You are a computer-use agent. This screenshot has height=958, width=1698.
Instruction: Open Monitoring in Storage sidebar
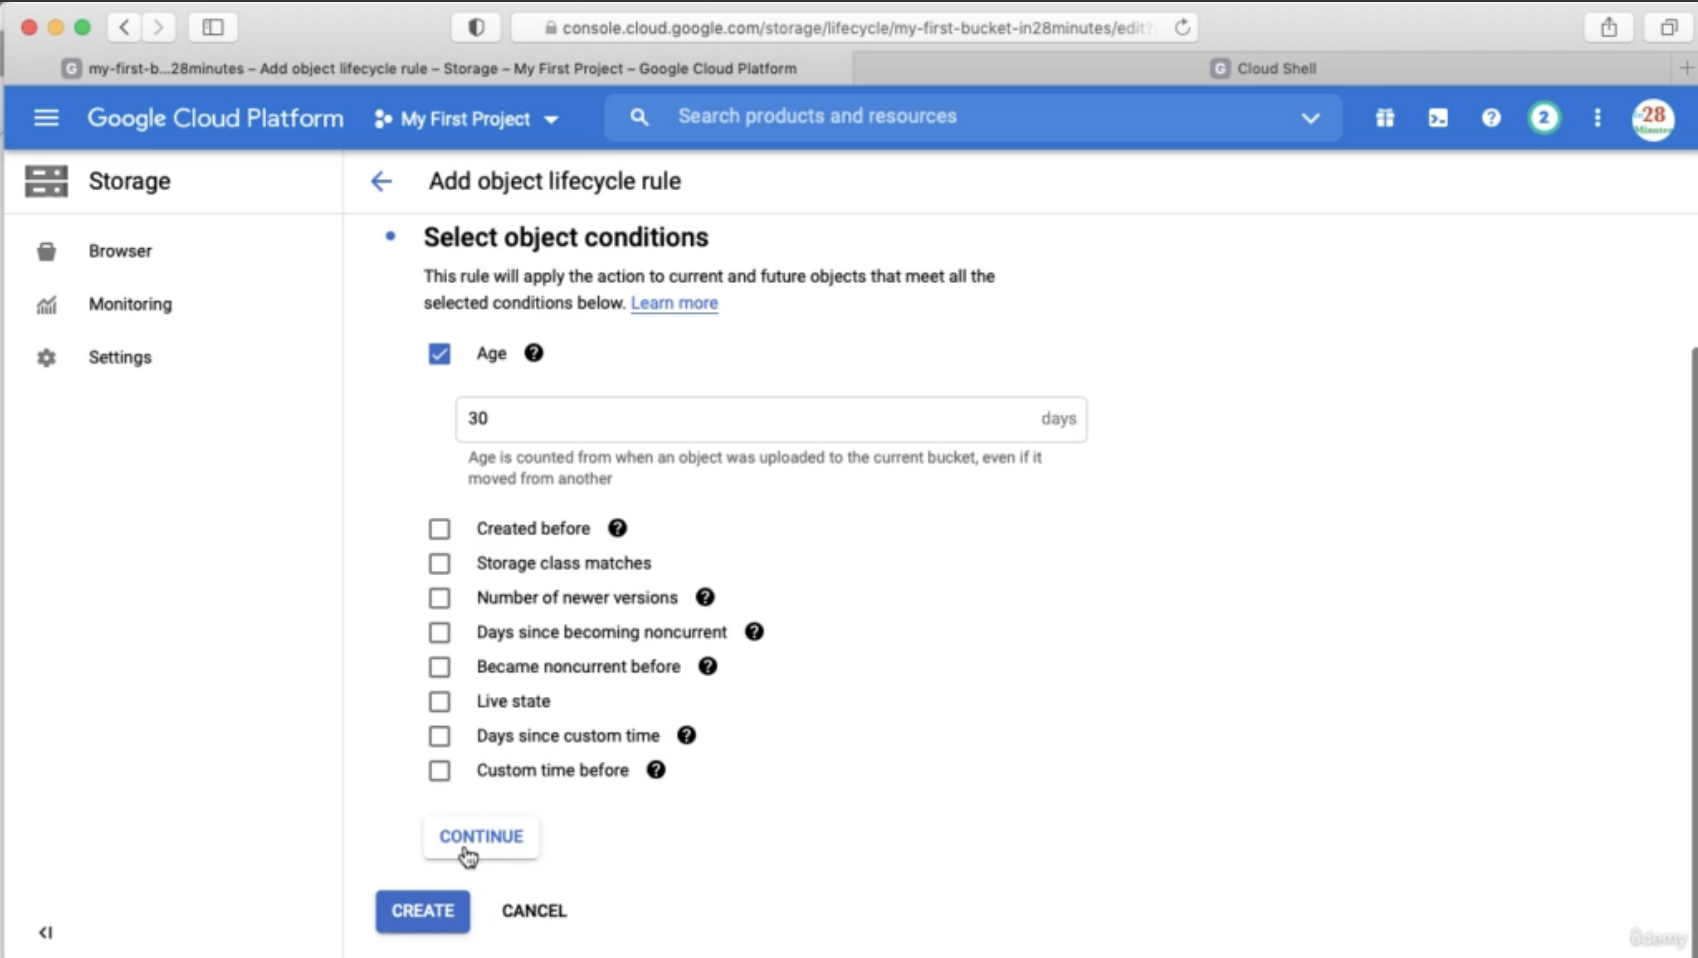click(130, 304)
